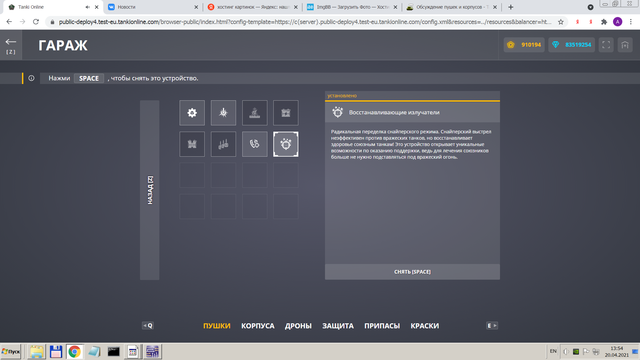Select the last augment in the top row

(286, 113)
